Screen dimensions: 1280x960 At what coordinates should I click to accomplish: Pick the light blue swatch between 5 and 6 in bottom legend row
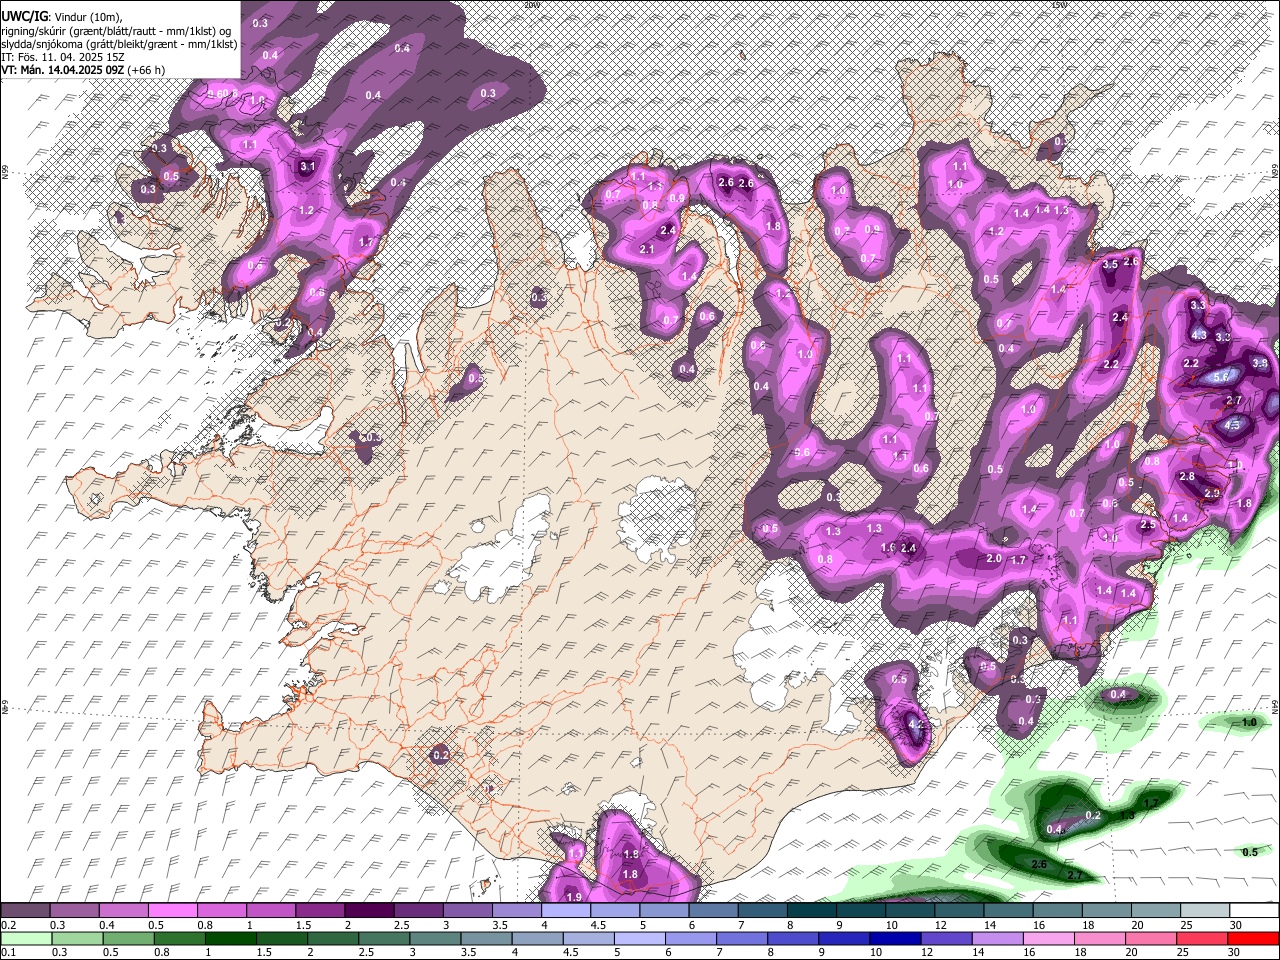click(640, 938)
